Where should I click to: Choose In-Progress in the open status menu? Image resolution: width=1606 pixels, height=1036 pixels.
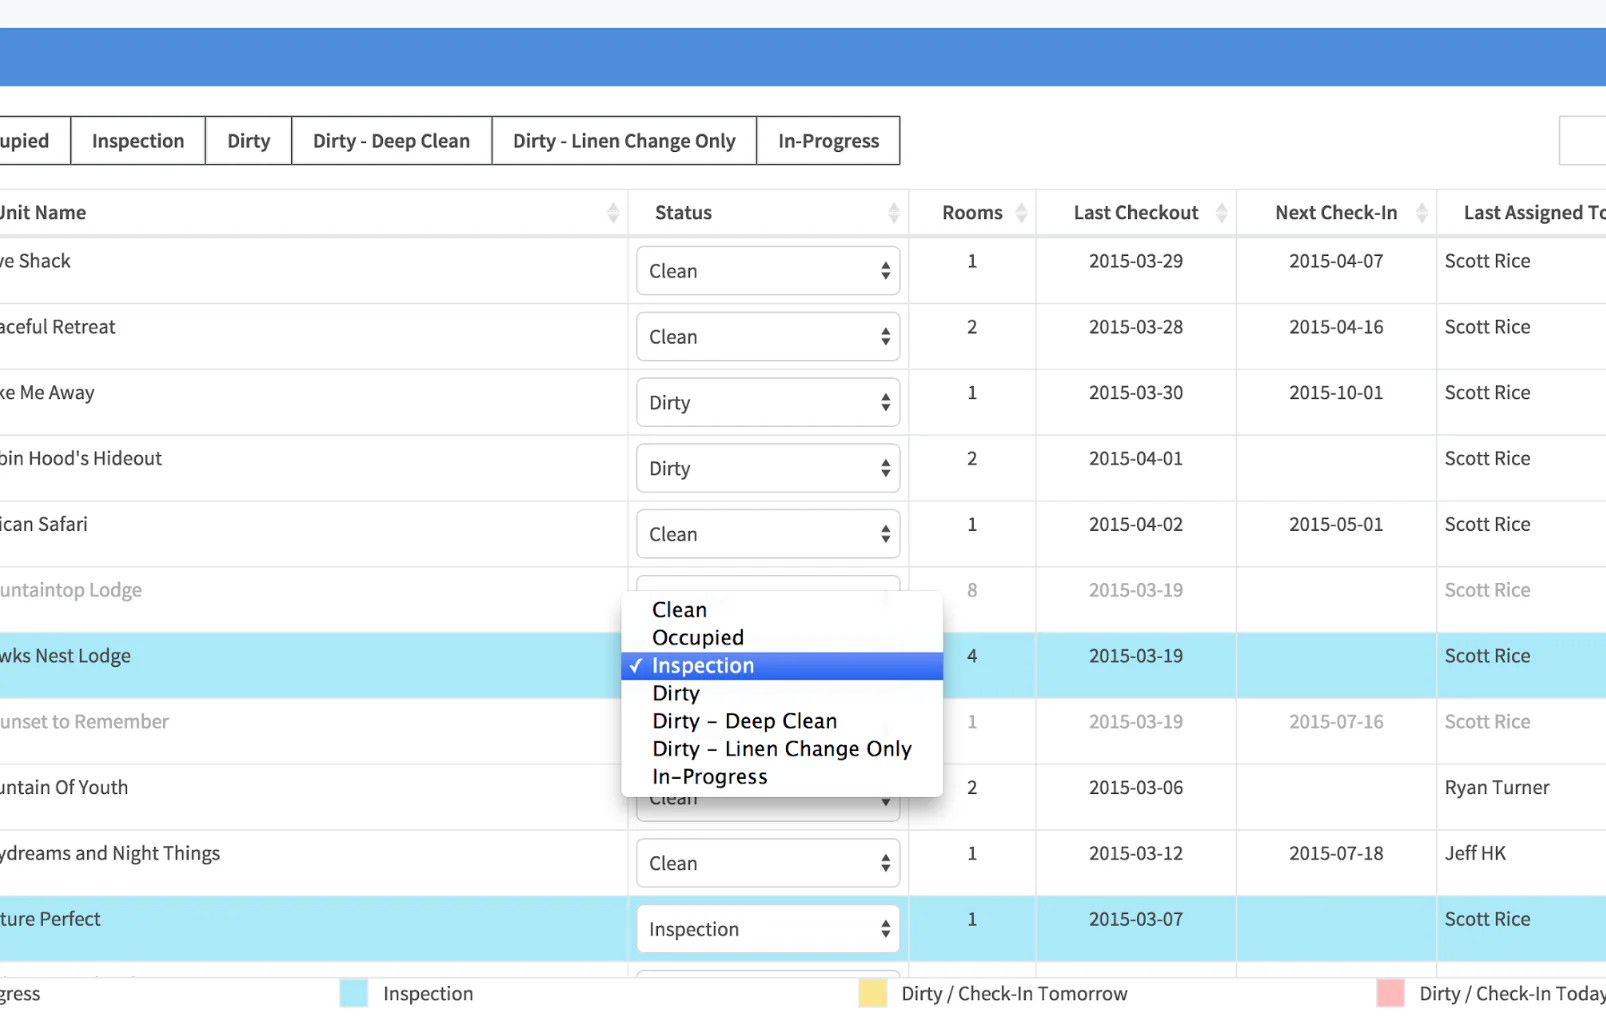point(782,777)
